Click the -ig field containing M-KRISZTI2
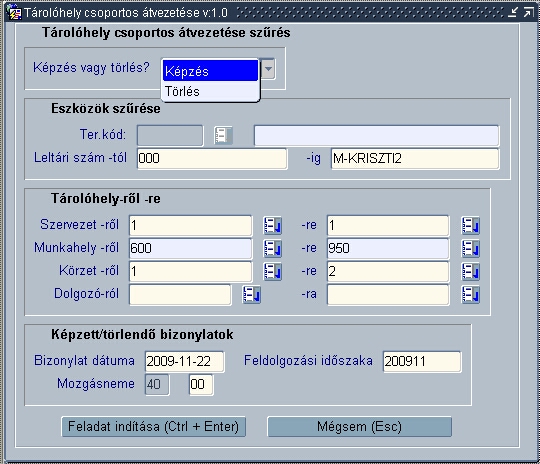The width and height of the screenshot is (540, 464). (x=415, y=158)
